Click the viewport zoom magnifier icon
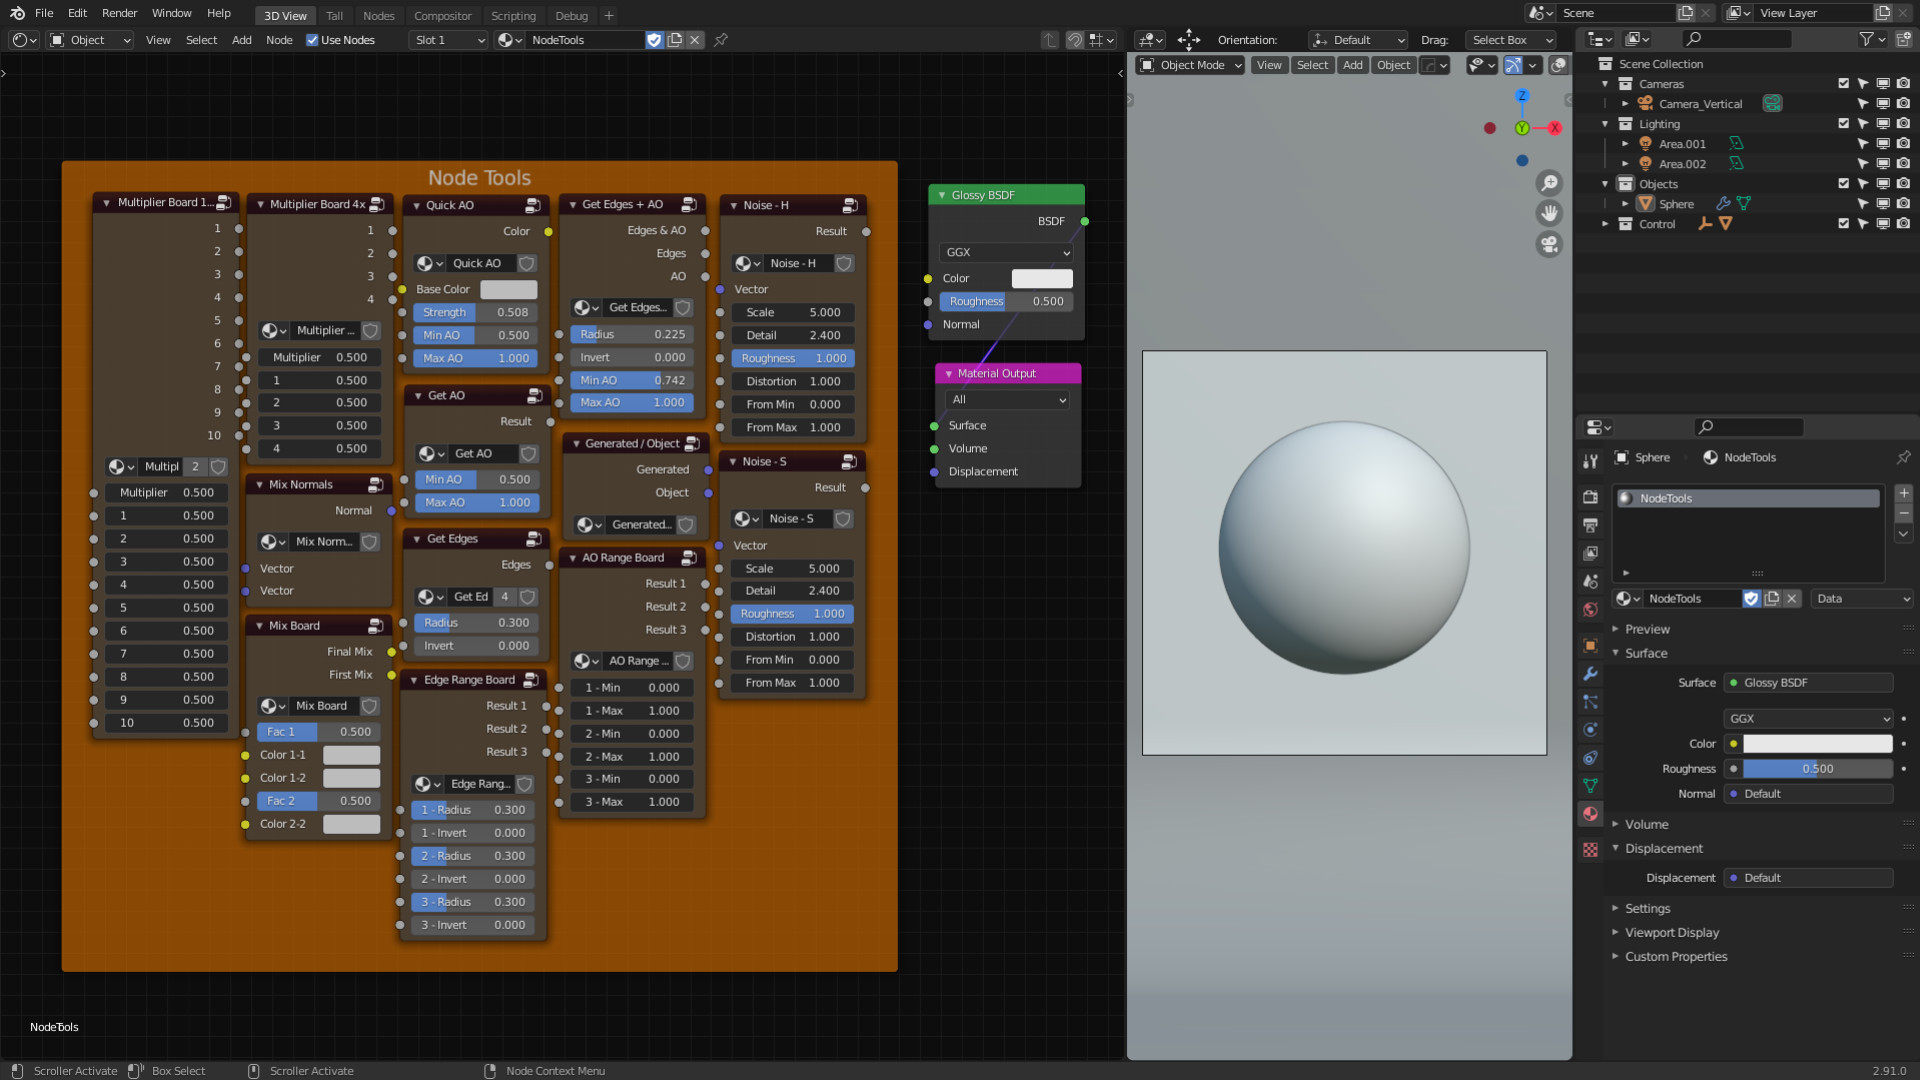1920x1080 pixels. 1549,183
